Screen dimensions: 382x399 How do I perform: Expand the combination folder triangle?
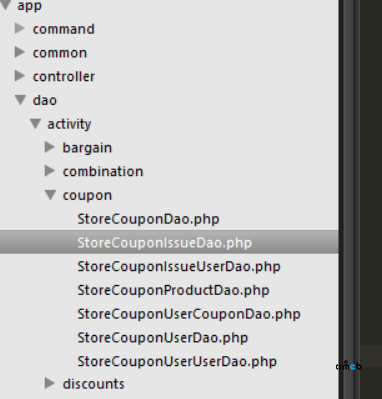click(50, 171)
